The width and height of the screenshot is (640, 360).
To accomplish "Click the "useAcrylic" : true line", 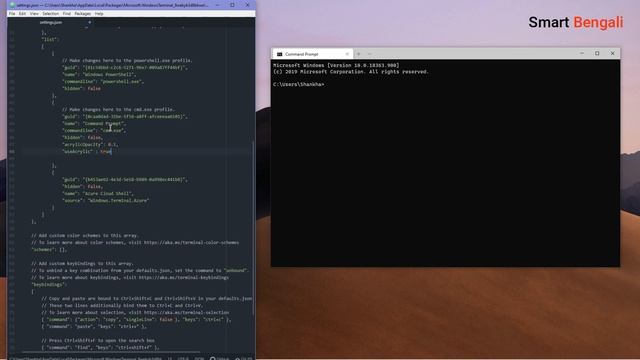I will pos(87,151).
